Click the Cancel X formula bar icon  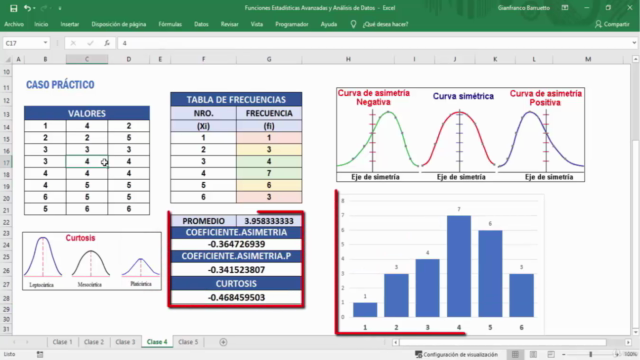[73, 43]
